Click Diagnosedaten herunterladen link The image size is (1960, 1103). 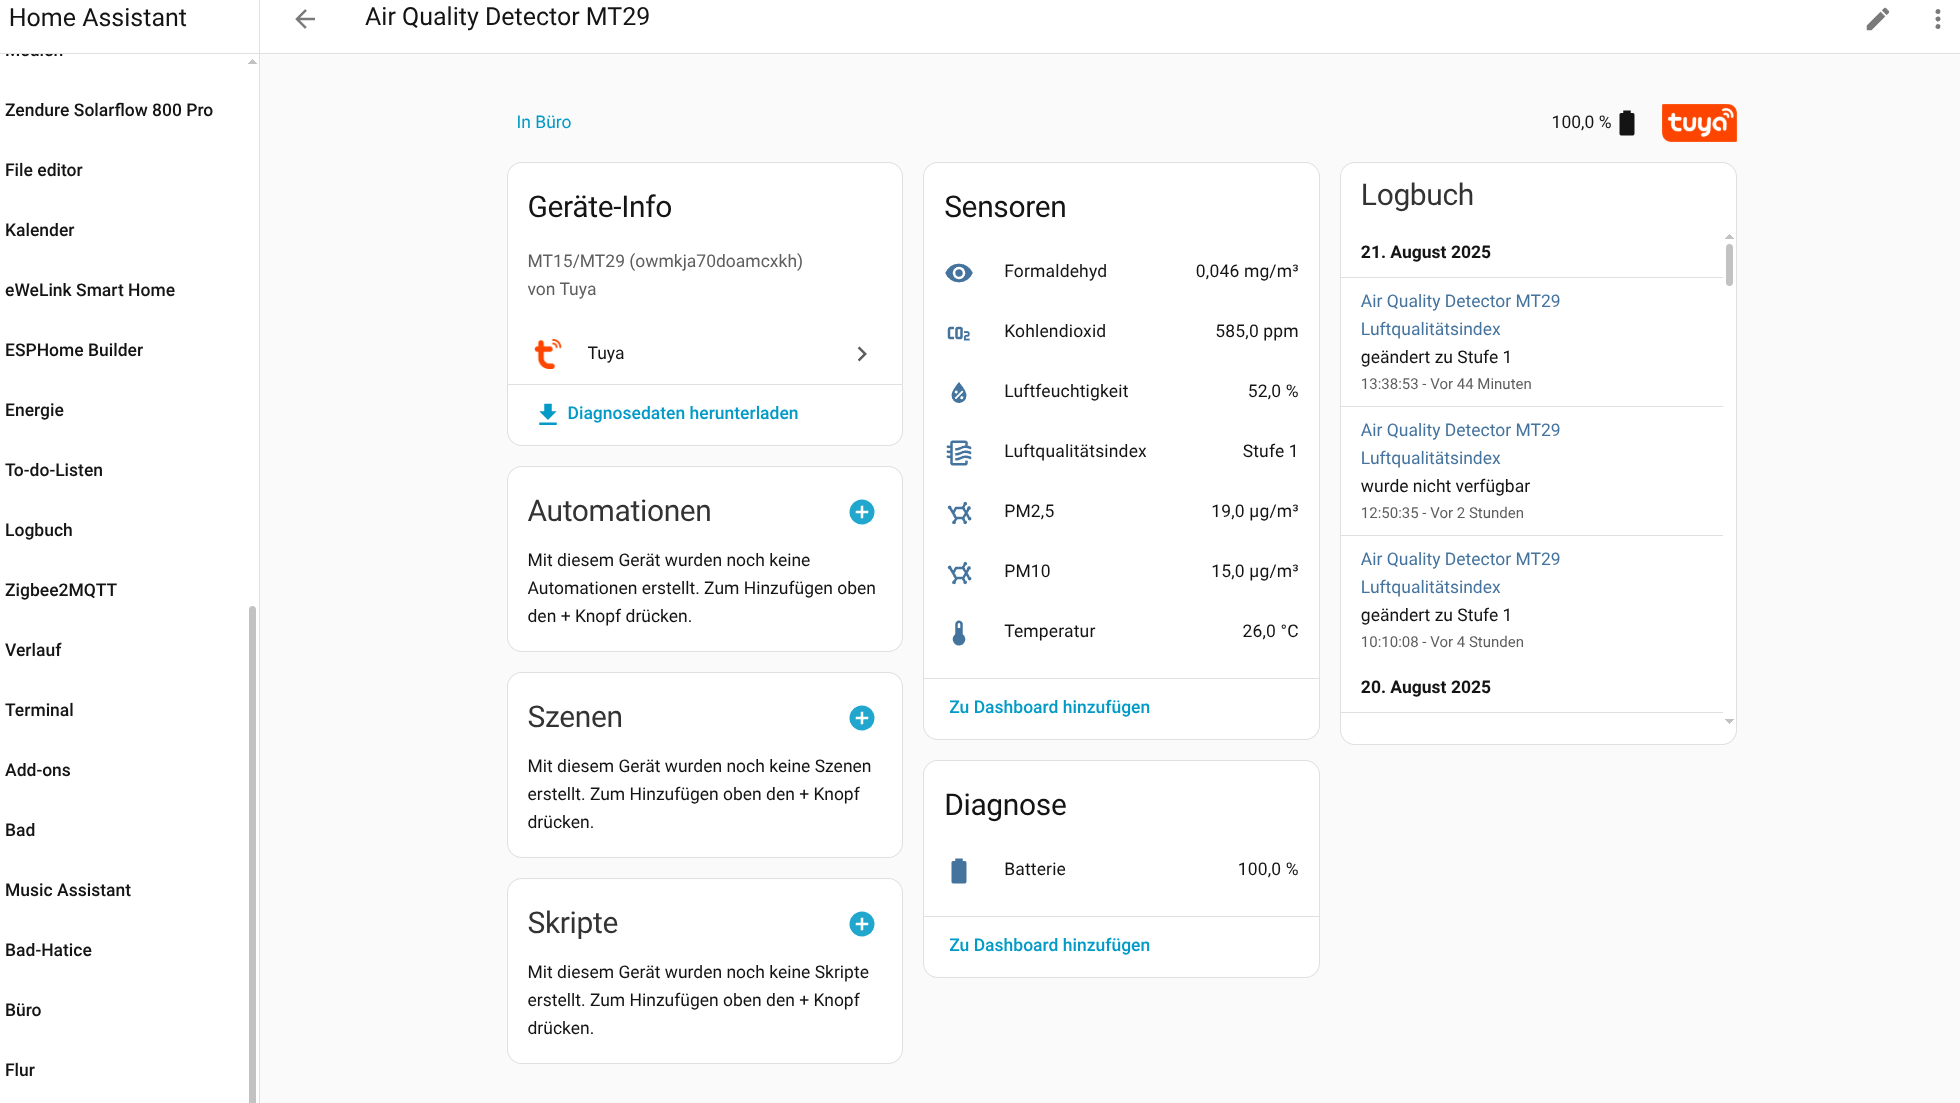click(682, 414)
